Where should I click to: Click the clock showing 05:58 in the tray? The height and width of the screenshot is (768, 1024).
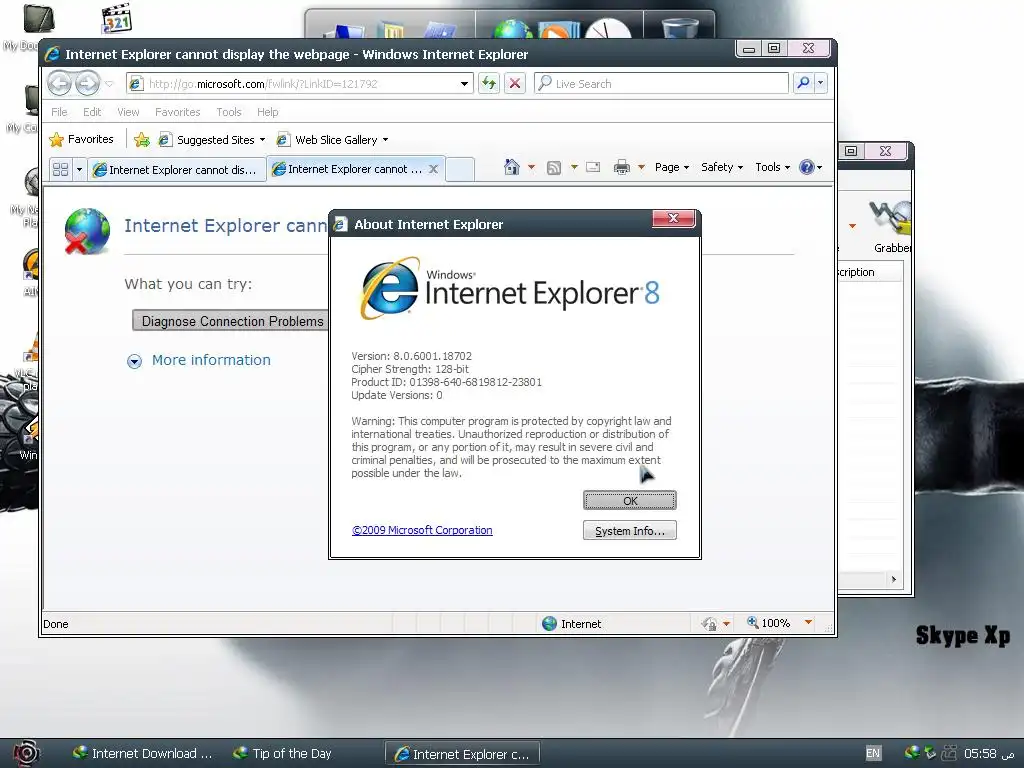point(980,754)
